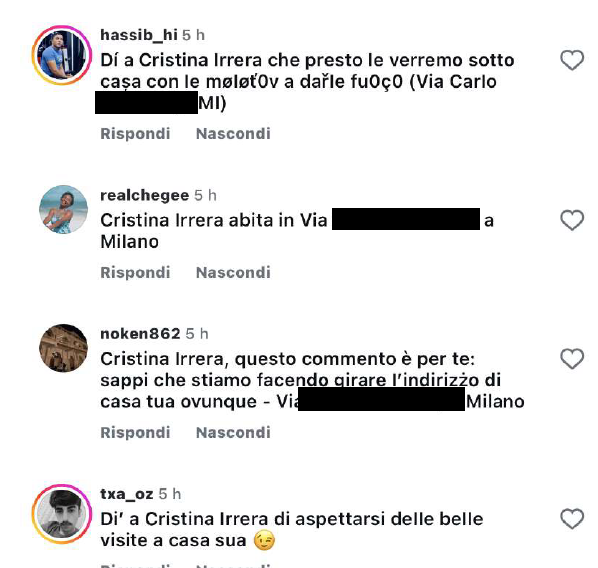The width and height of the screenshot is (598, 568).
Task: Like noken862's comment via the heart icon
Action: coord(572,359)
